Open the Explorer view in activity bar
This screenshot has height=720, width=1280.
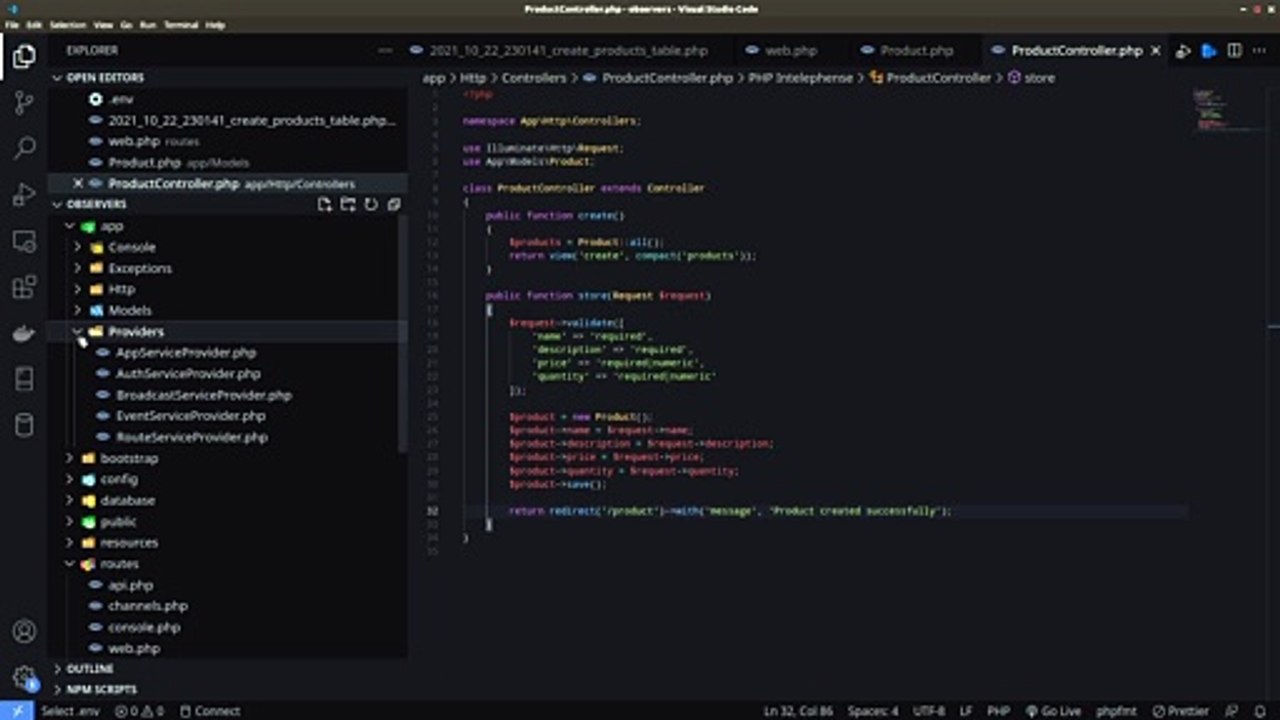click(24, 57)
